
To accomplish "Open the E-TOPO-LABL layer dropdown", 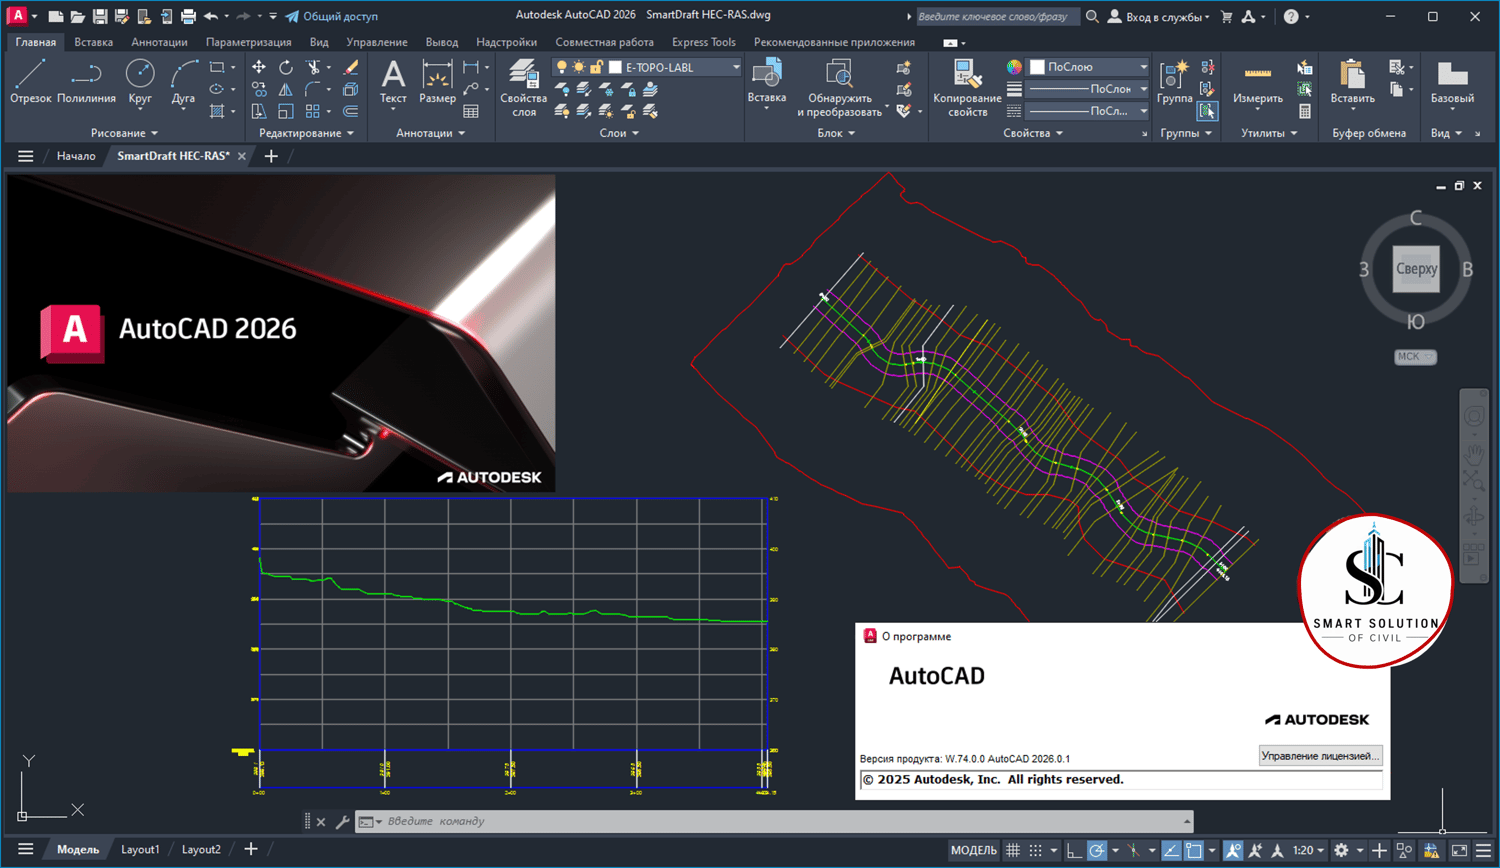I will (736, 67).
